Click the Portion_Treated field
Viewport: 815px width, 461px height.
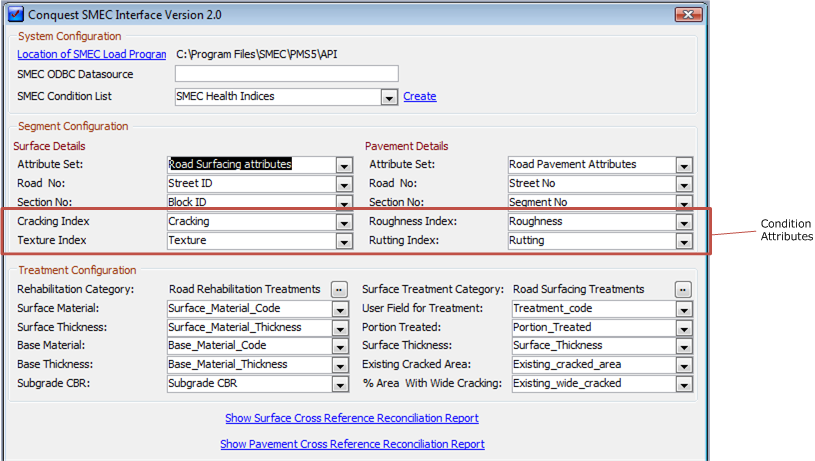[594, 327]
